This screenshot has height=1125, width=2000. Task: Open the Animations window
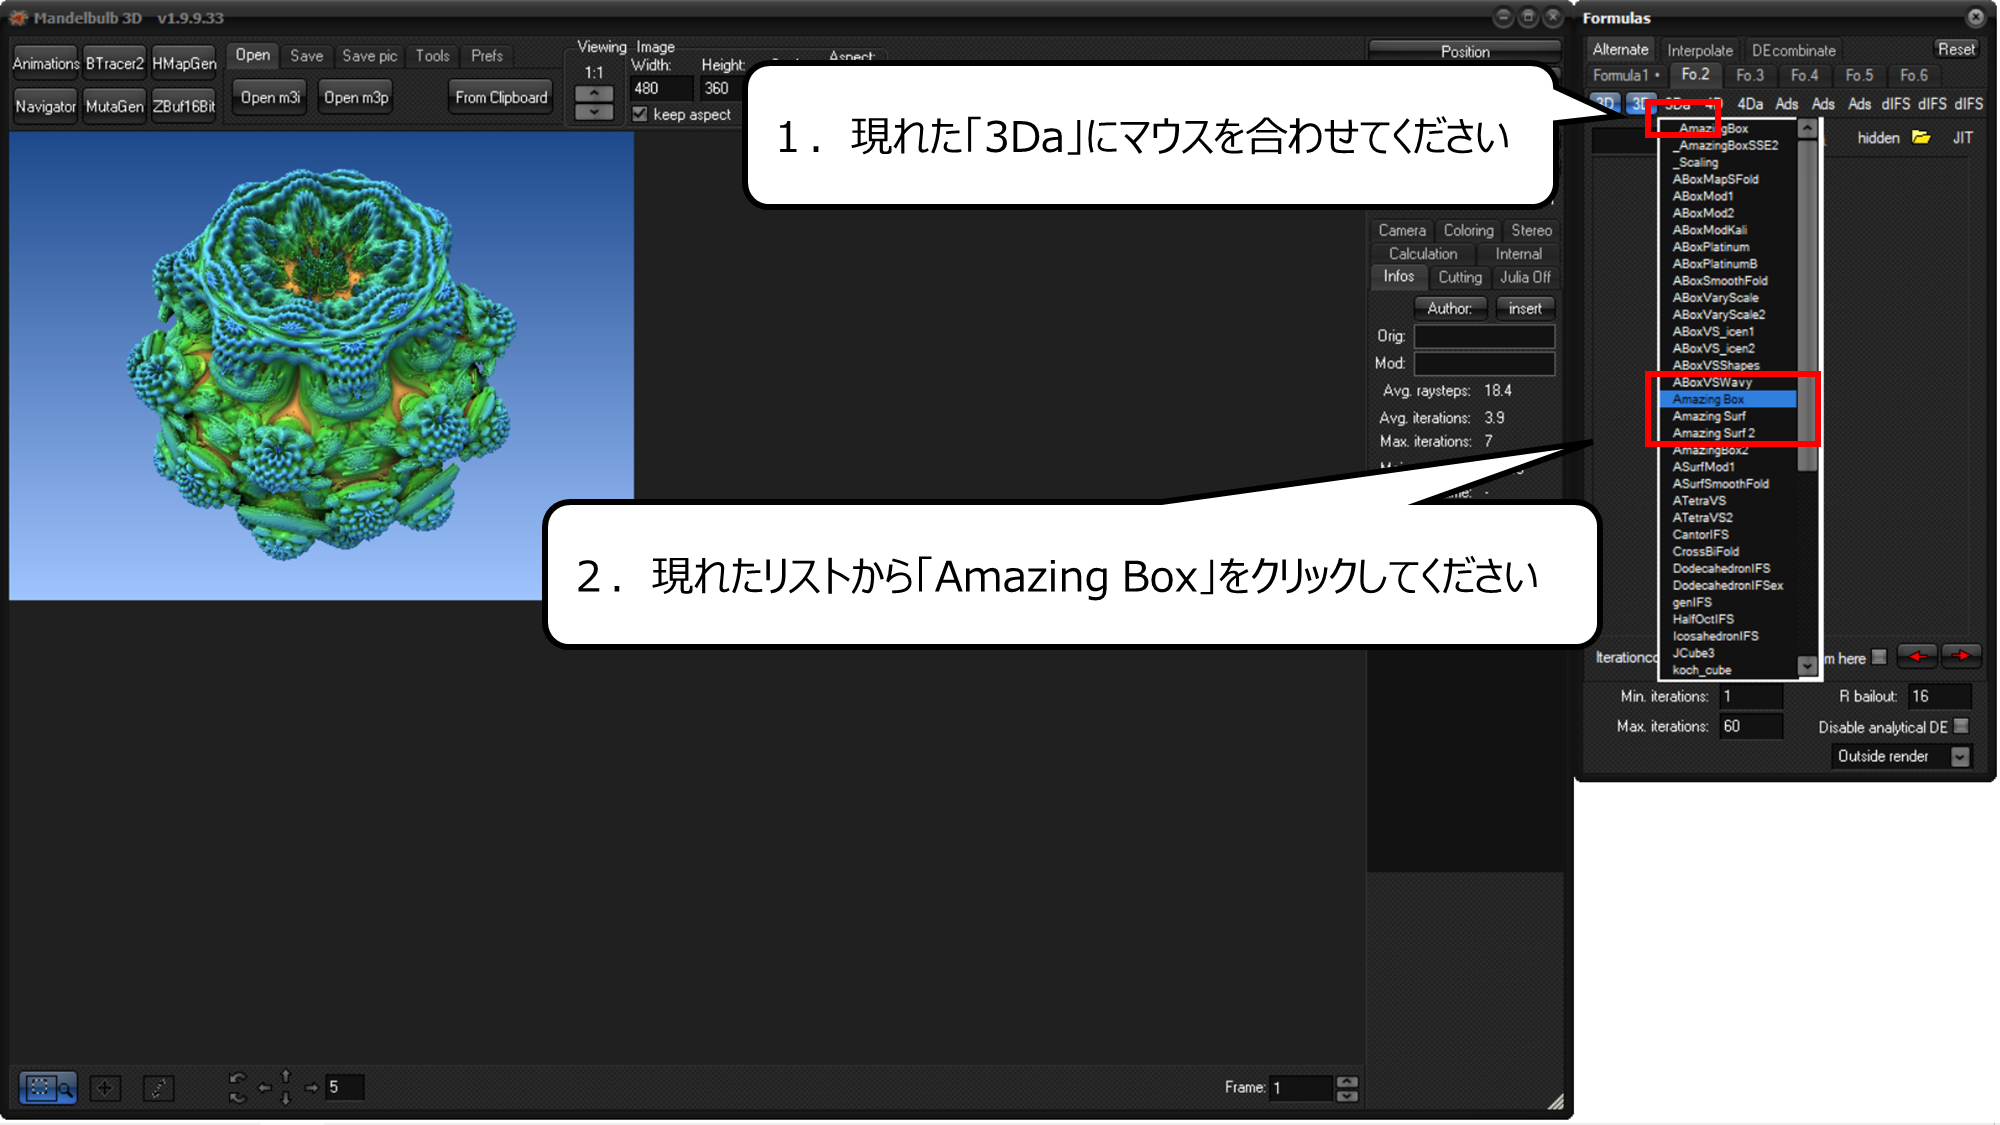pos(46,63)
